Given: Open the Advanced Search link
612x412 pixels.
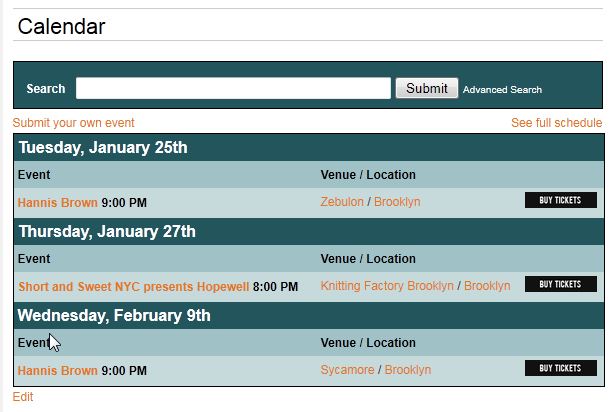Looking at the screenshot, I should click(502, 90).
